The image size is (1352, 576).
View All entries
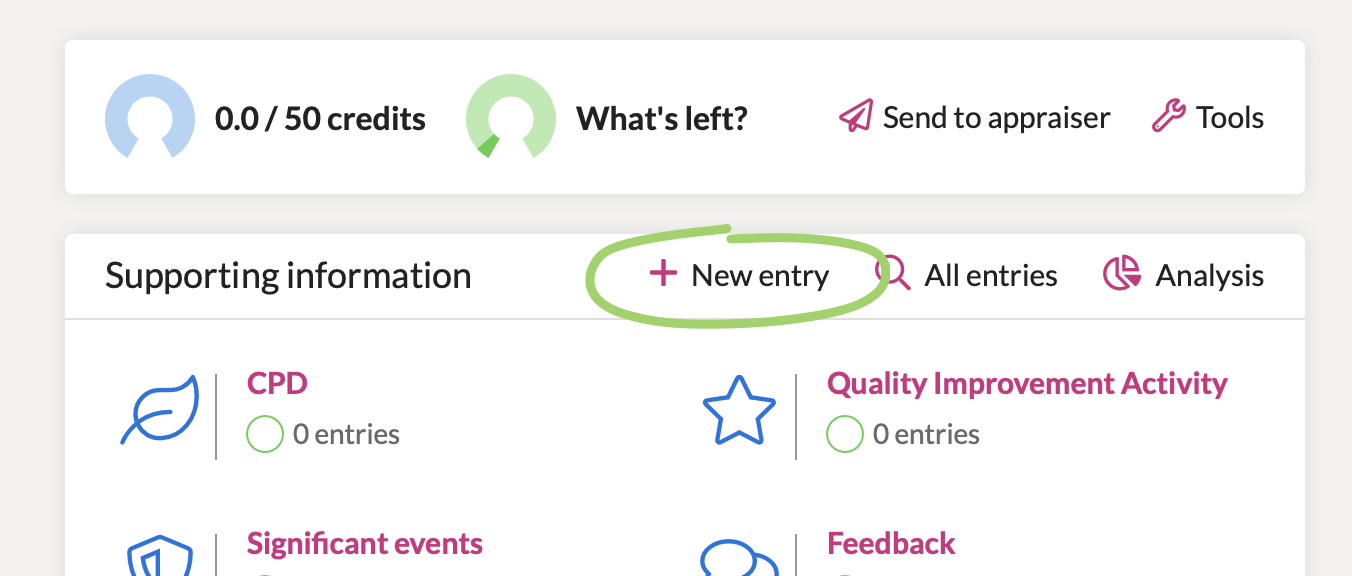tap(991, 275)
